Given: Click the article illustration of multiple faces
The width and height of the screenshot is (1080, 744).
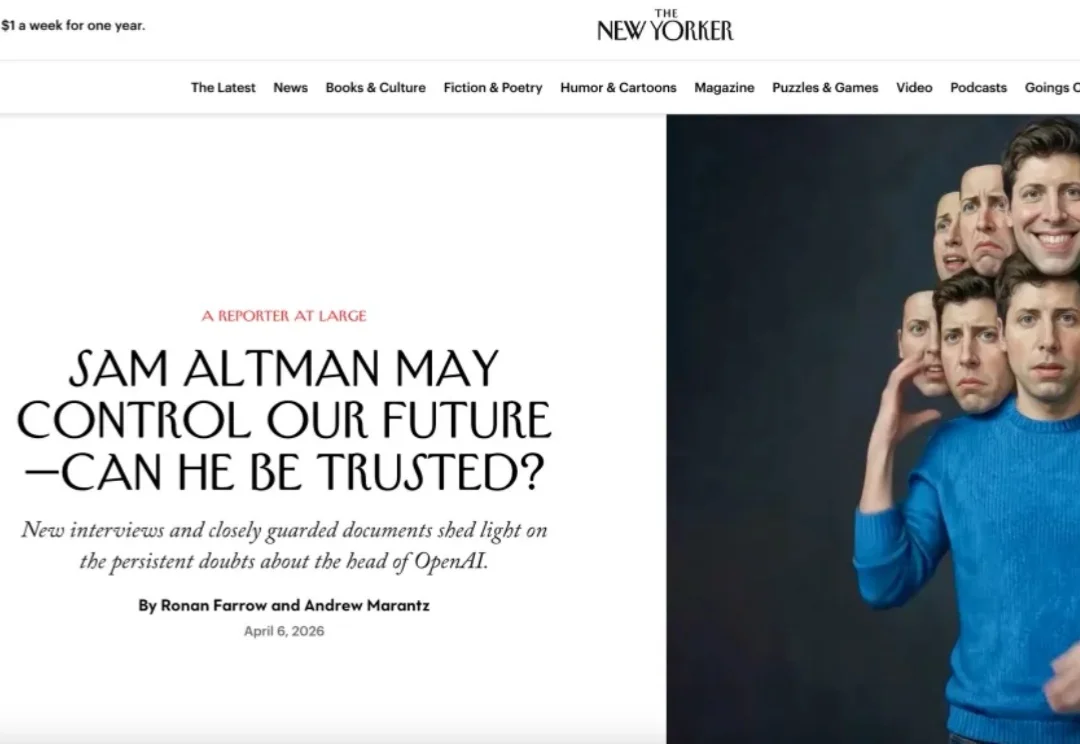Looking at the screenshot, I should [x=873, y=428].
